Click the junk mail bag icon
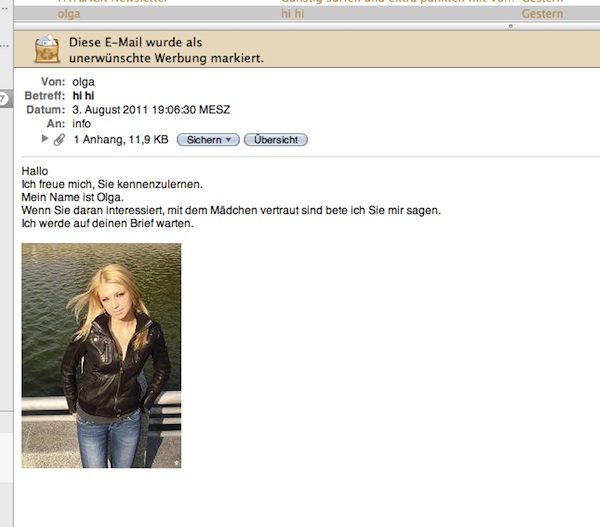This screenshot has height=527, width=600. 47,49
